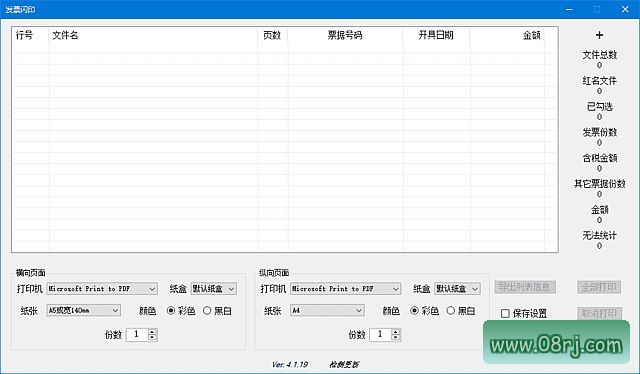This screenshot has width=640, height=374.
Task: Open the landscape page 纸张 dropdown
Action: (x=83, y=310)
